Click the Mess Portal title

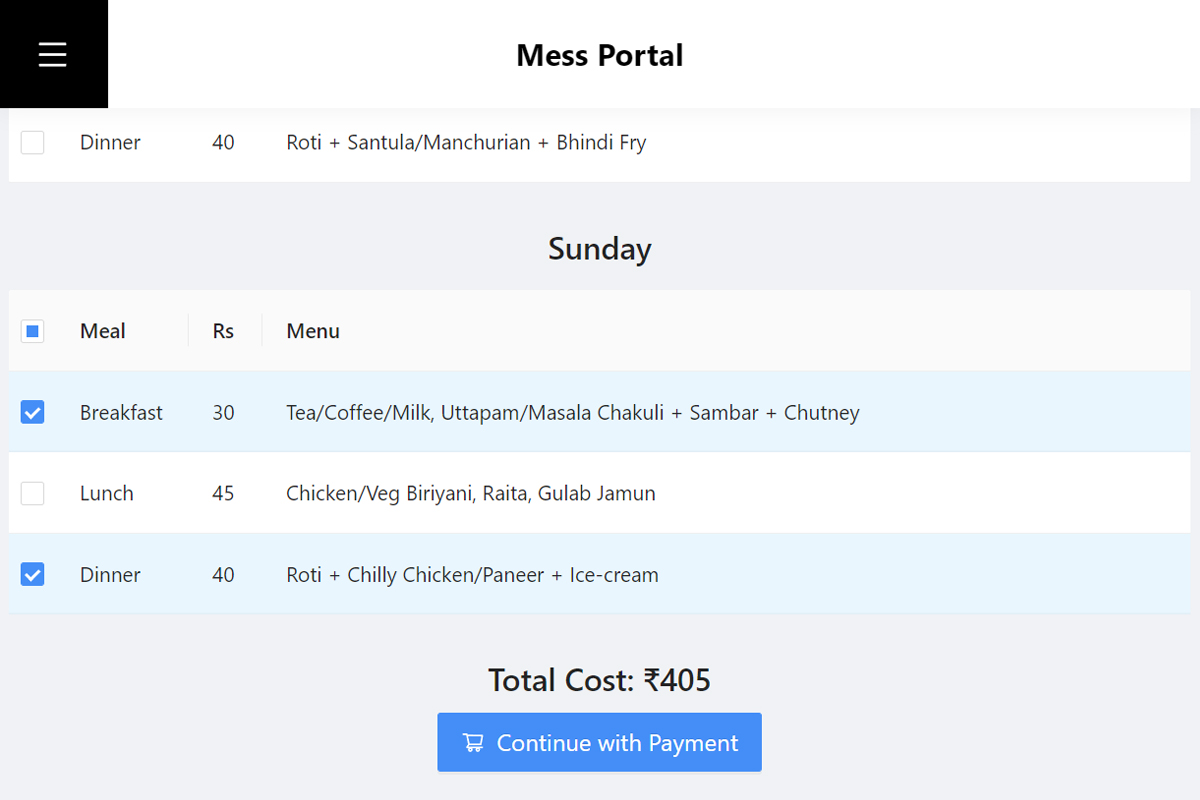599,55
